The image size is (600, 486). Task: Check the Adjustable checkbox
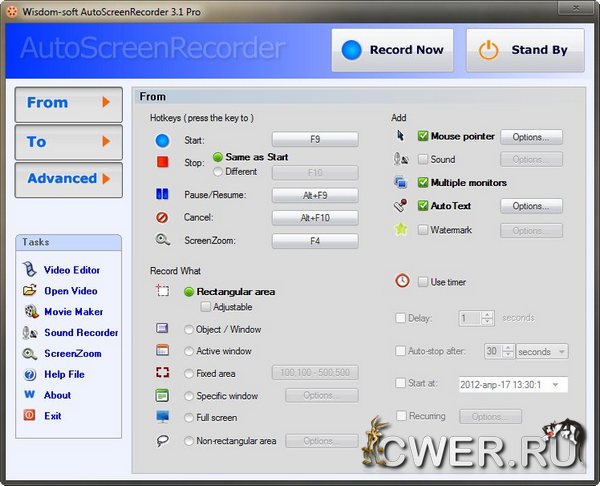pyautogui.click(x=205, y=307)
